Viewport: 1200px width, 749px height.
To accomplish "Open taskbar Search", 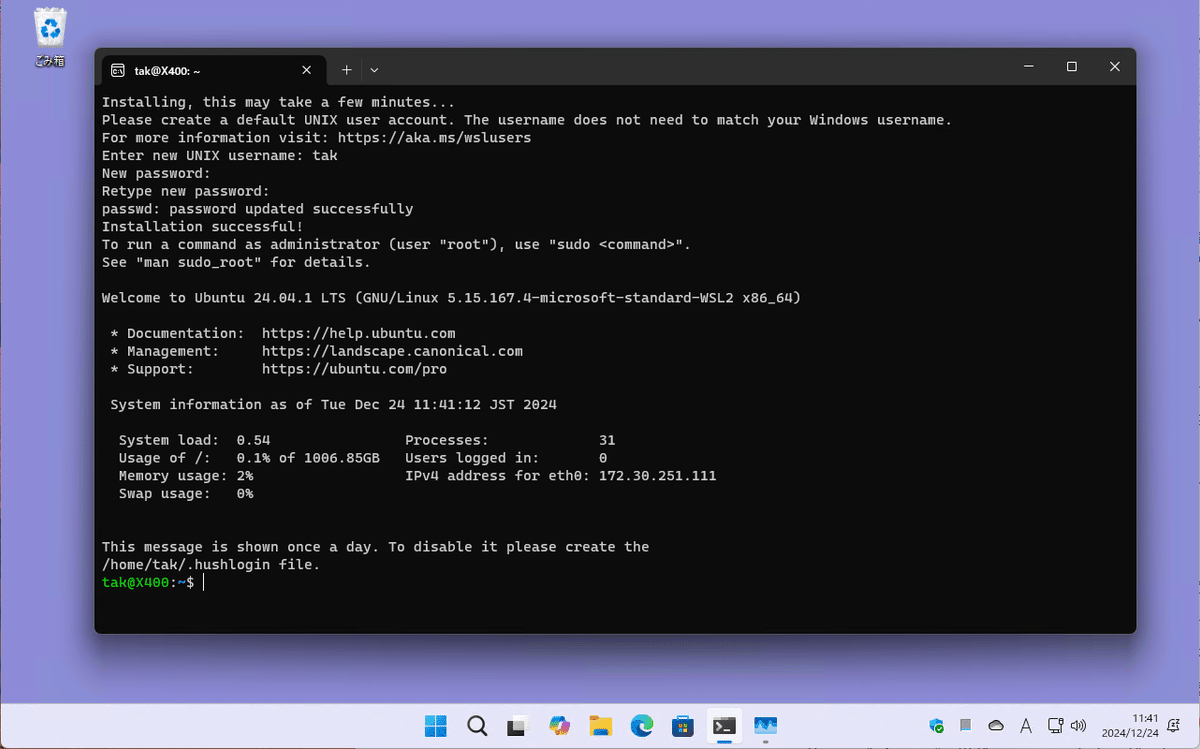I will point(477,726).
